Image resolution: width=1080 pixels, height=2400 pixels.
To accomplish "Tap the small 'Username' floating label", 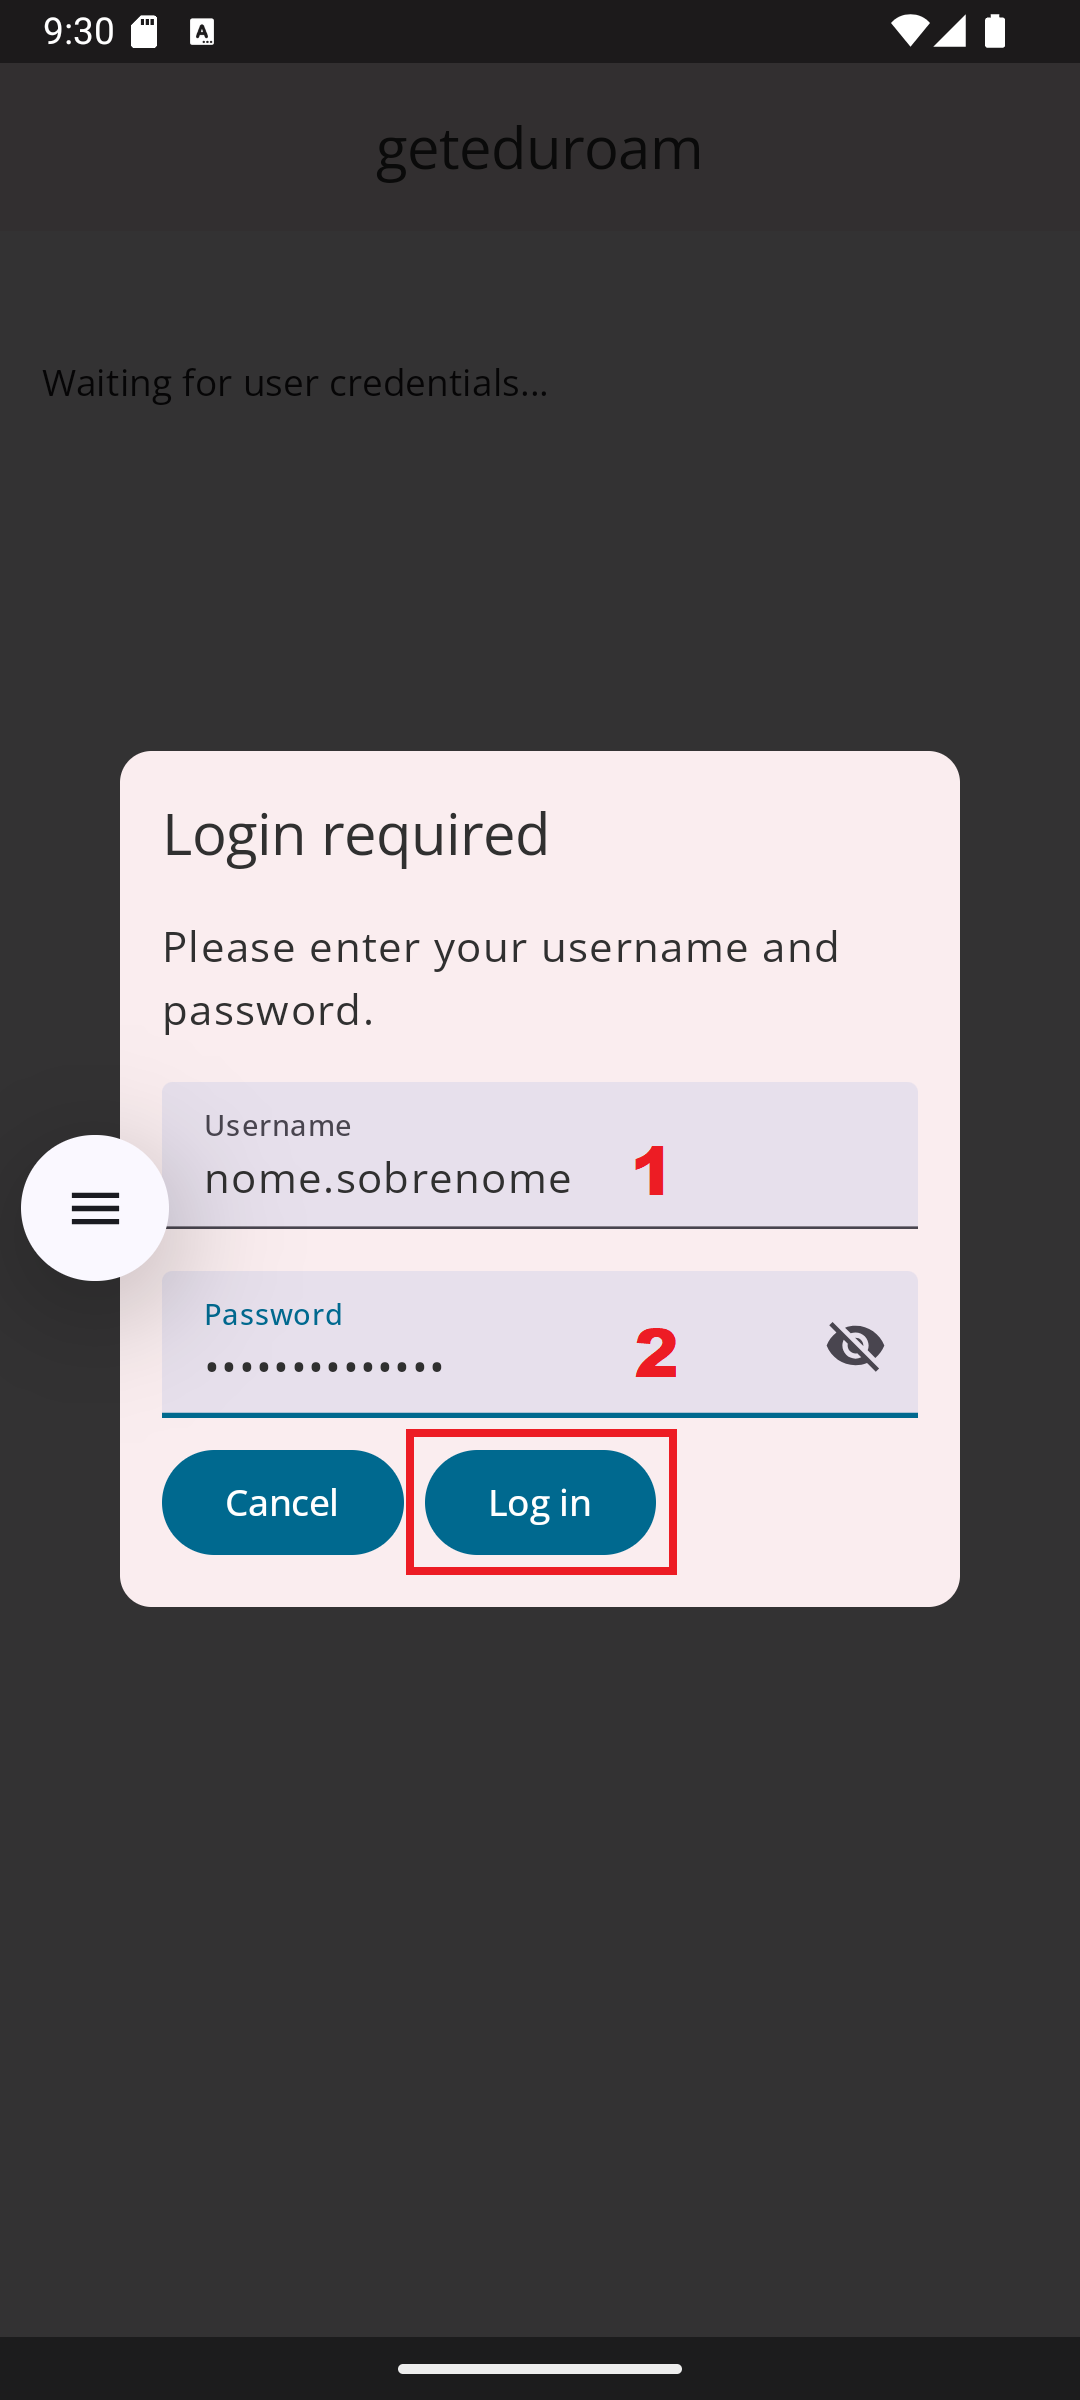I will pos(278,1126).
